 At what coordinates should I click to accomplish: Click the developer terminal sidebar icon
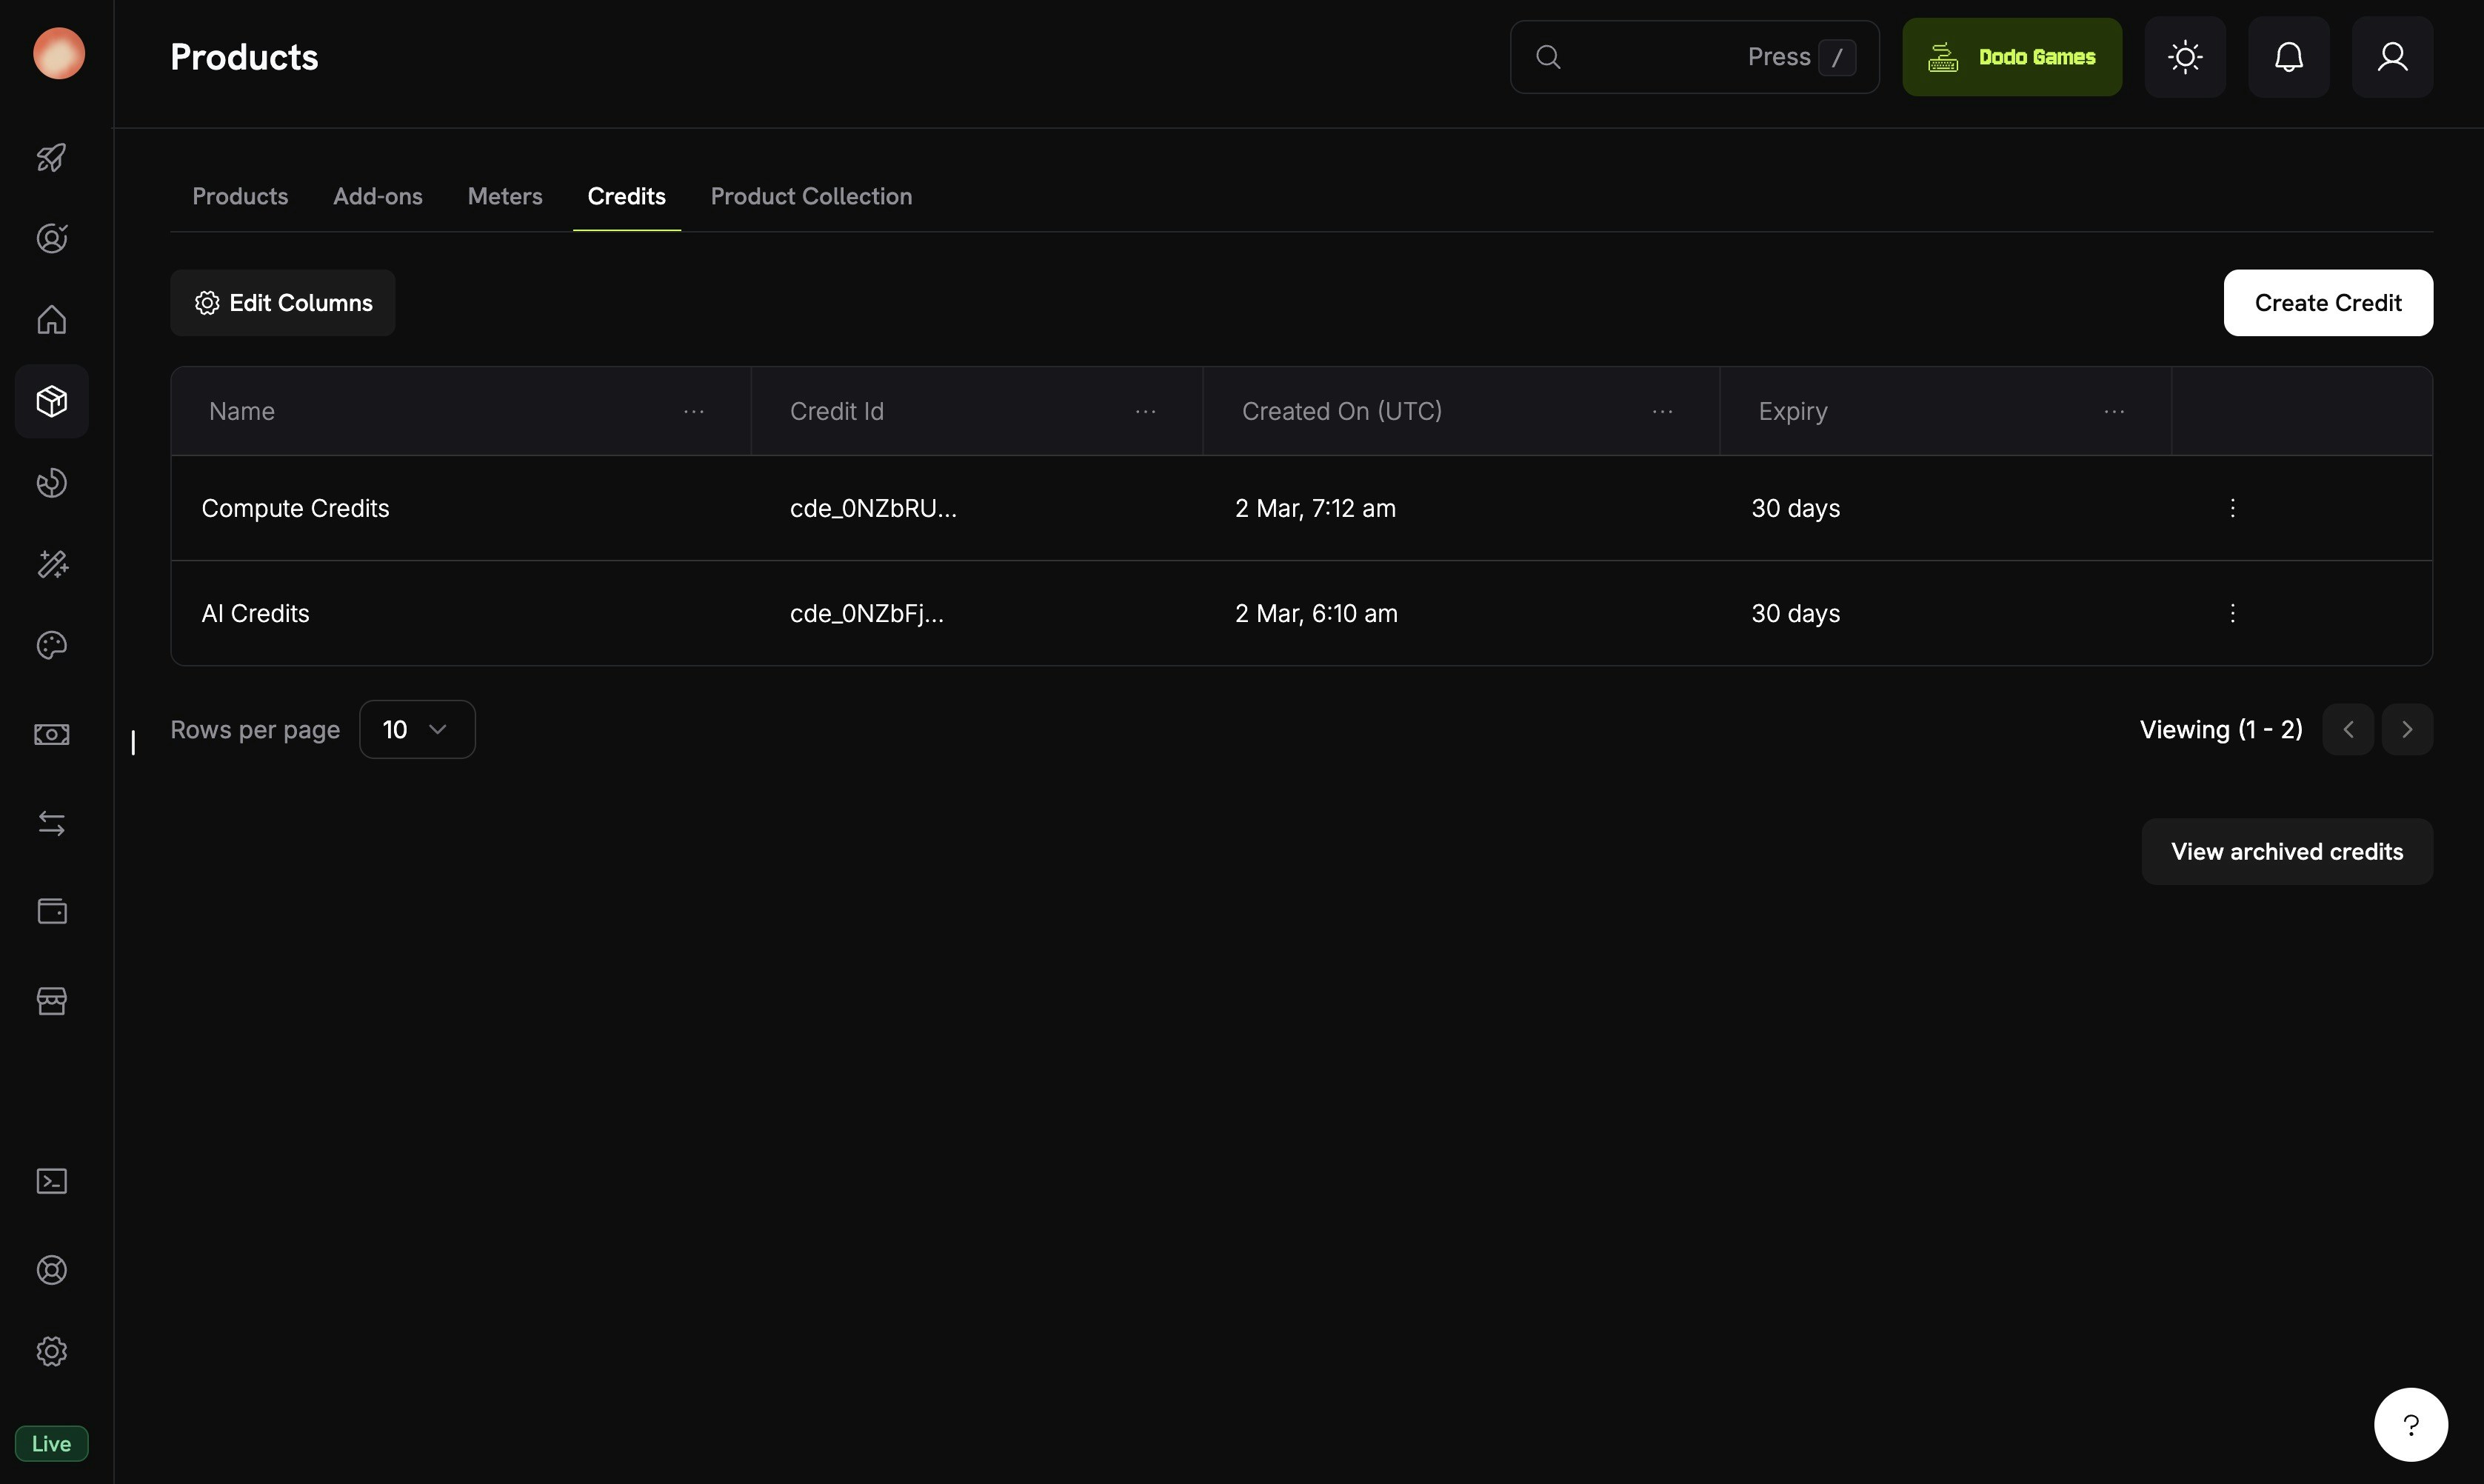coord(51,1181)
